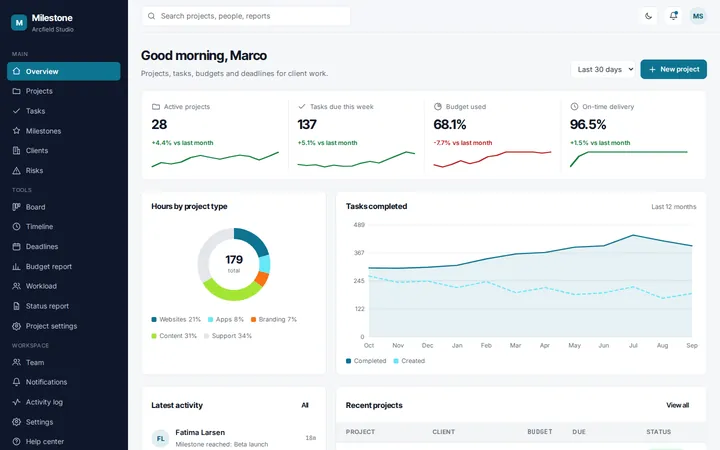Viewport: 720px width, 450px height.
Task: Click the Team people icon
Action: (x=17, y=362)
